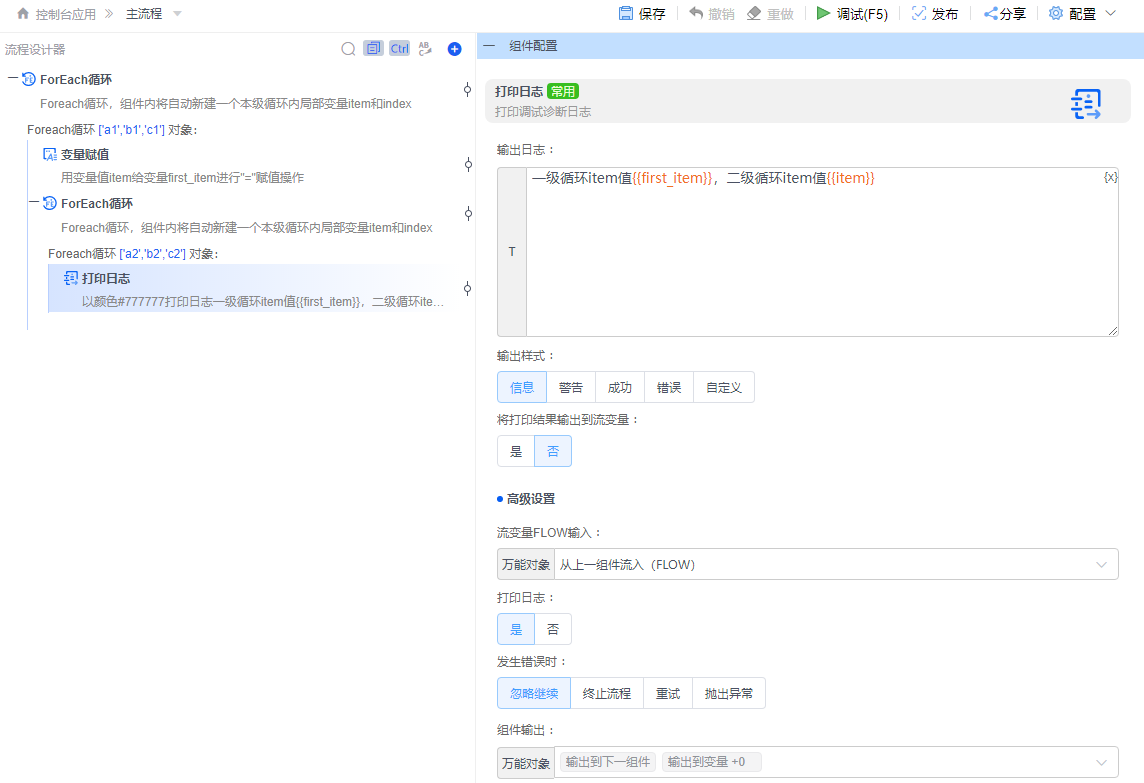Start debugging with 调试(F5)
The image size is (1144, 783).
click(851, 14)
